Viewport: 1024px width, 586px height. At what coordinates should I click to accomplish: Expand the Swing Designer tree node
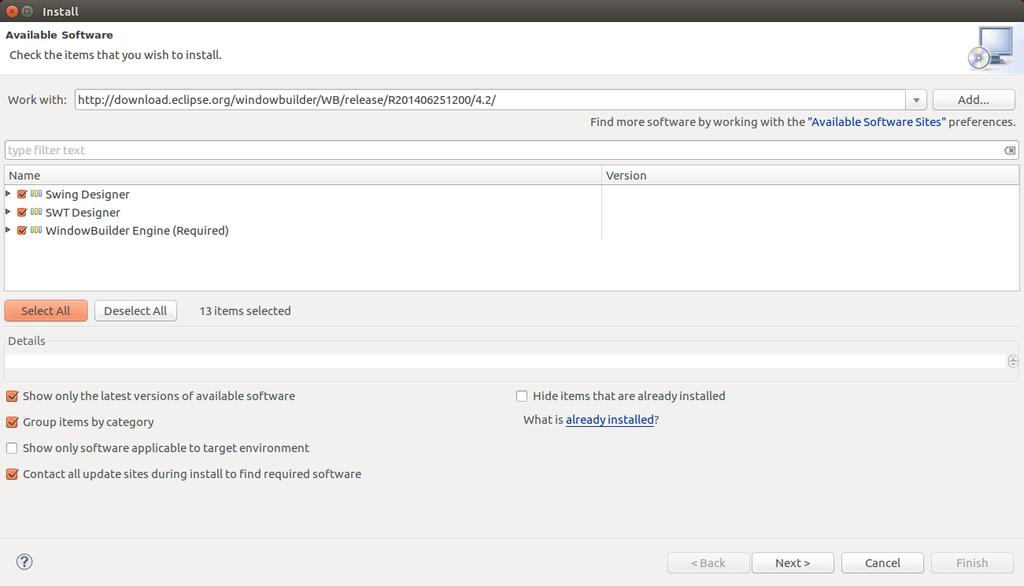click(8, 193)
